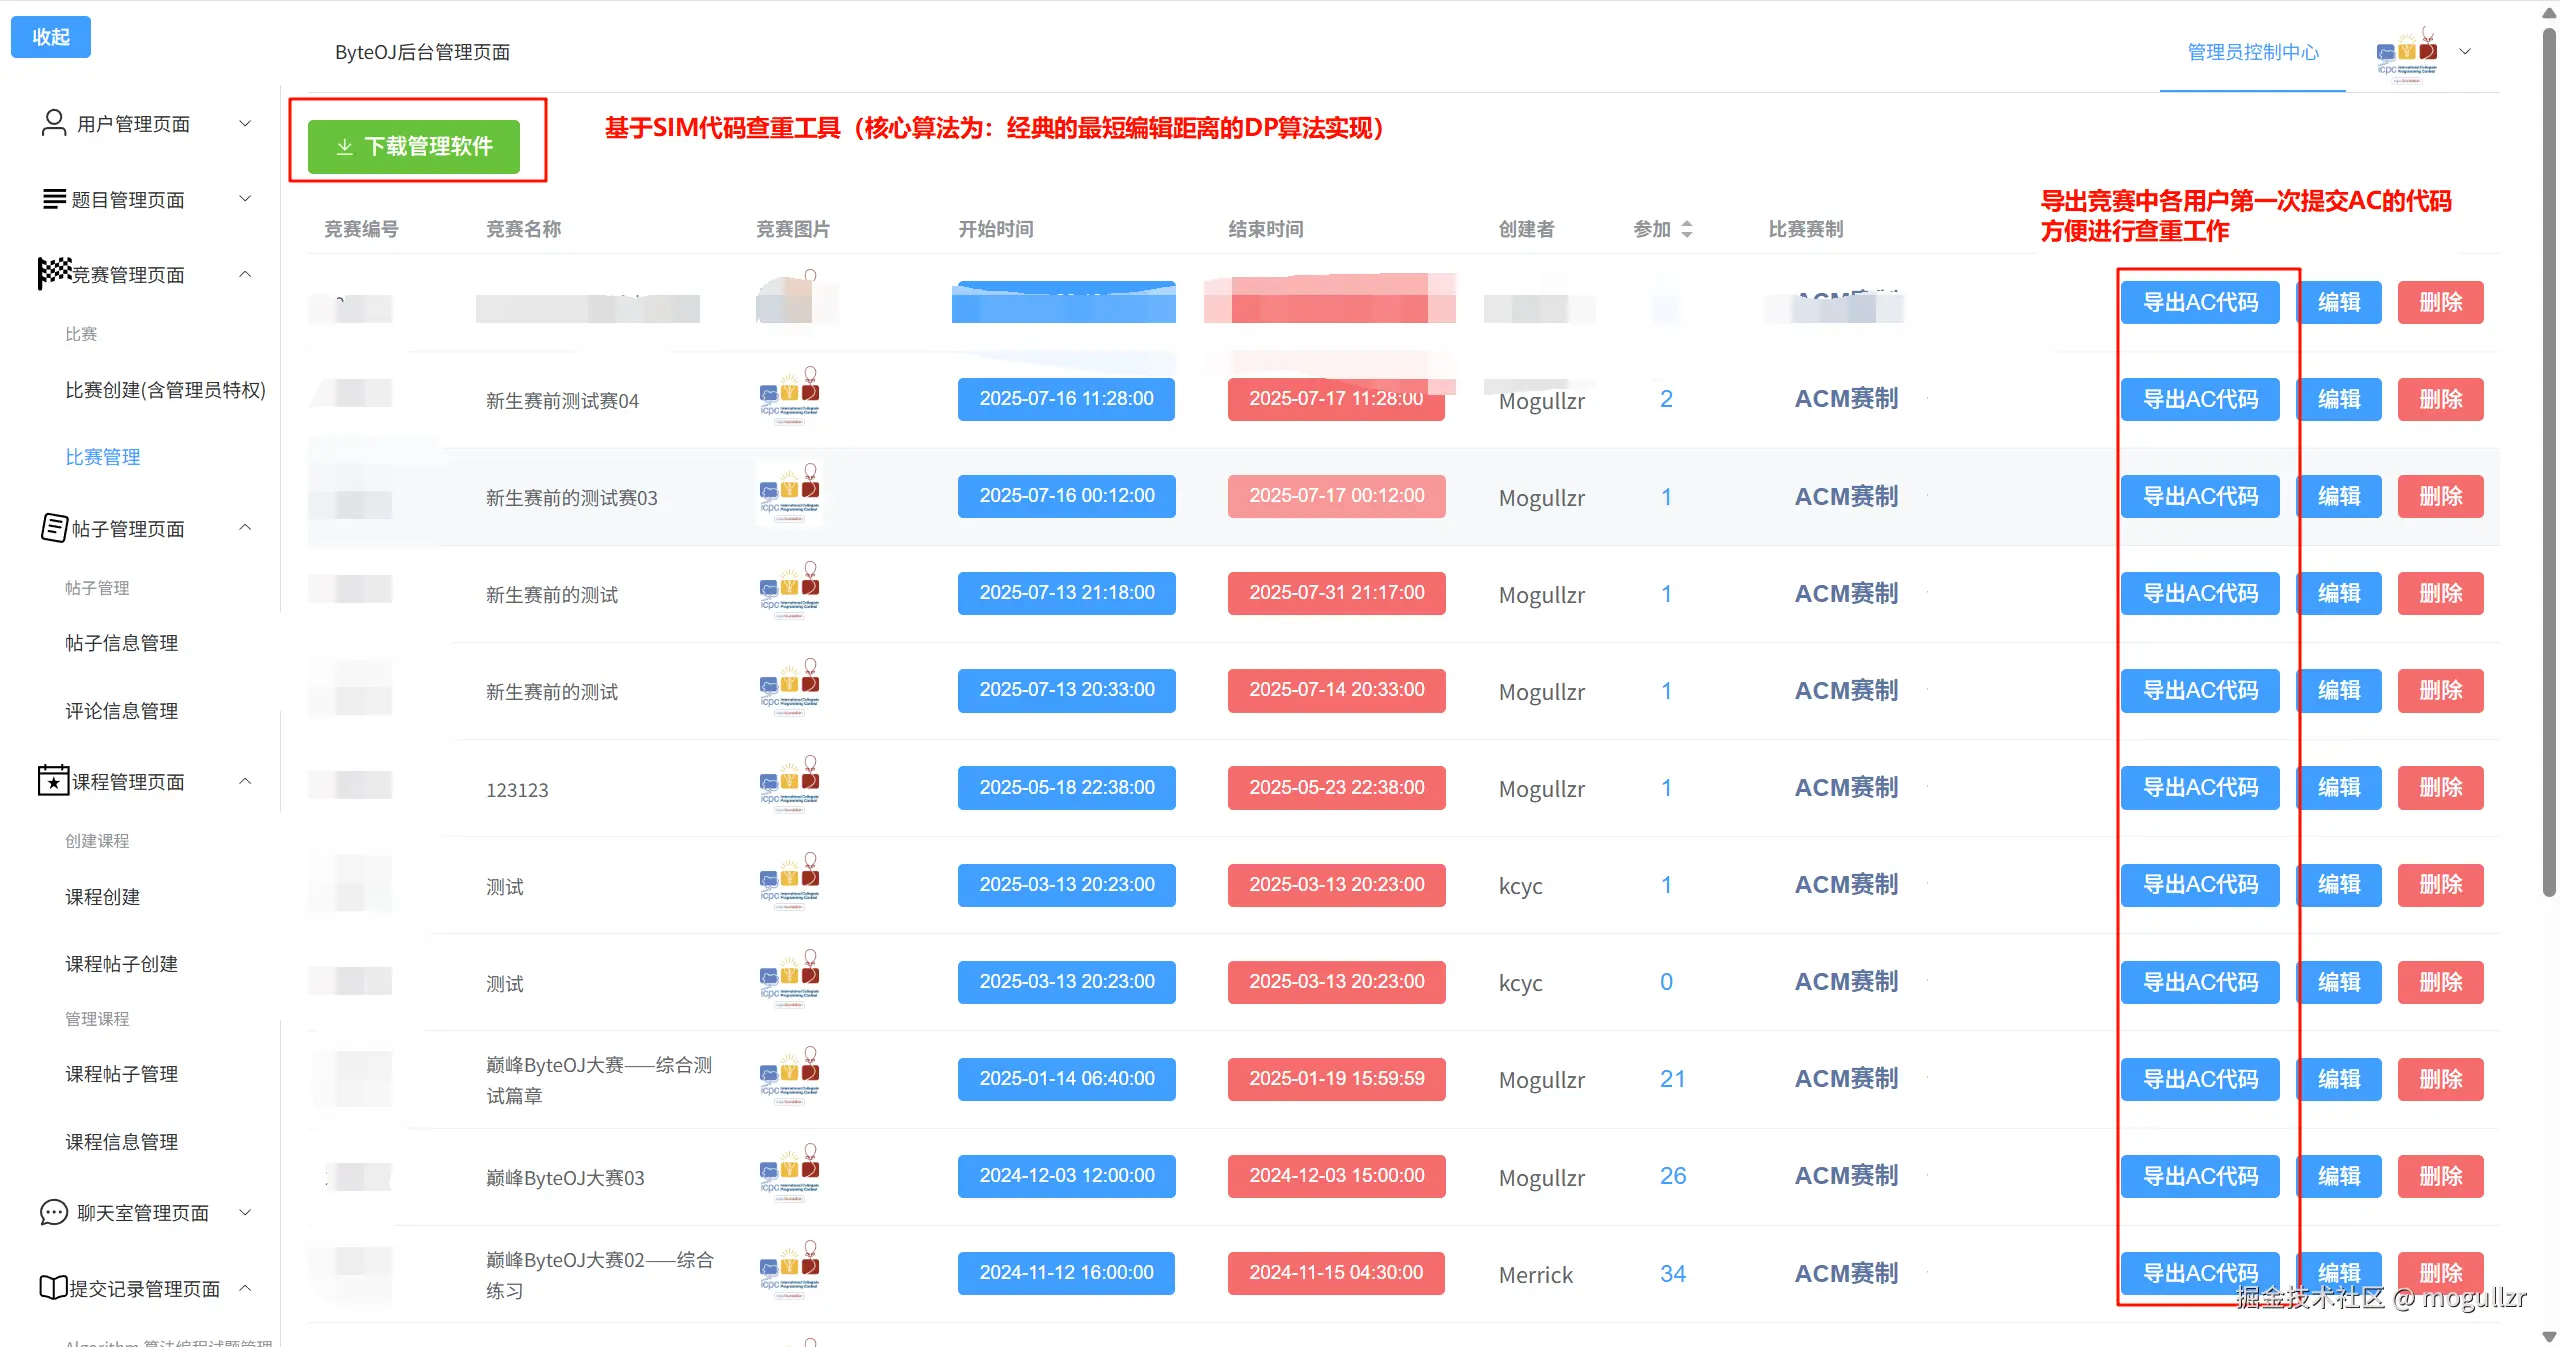
Task: Click the list icon beside 题目管理页面
Action: pos(54,199)
